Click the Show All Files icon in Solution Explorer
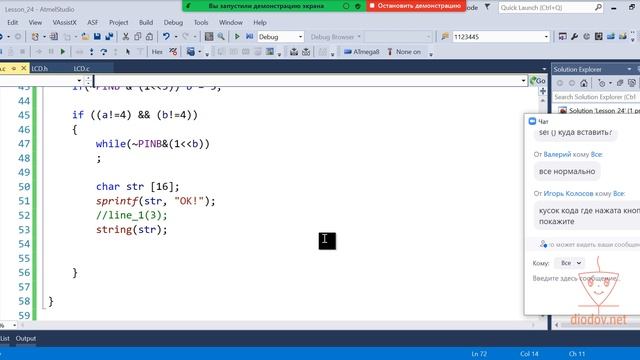The width and height of the screenshot is (640, 360). [632, 83]
